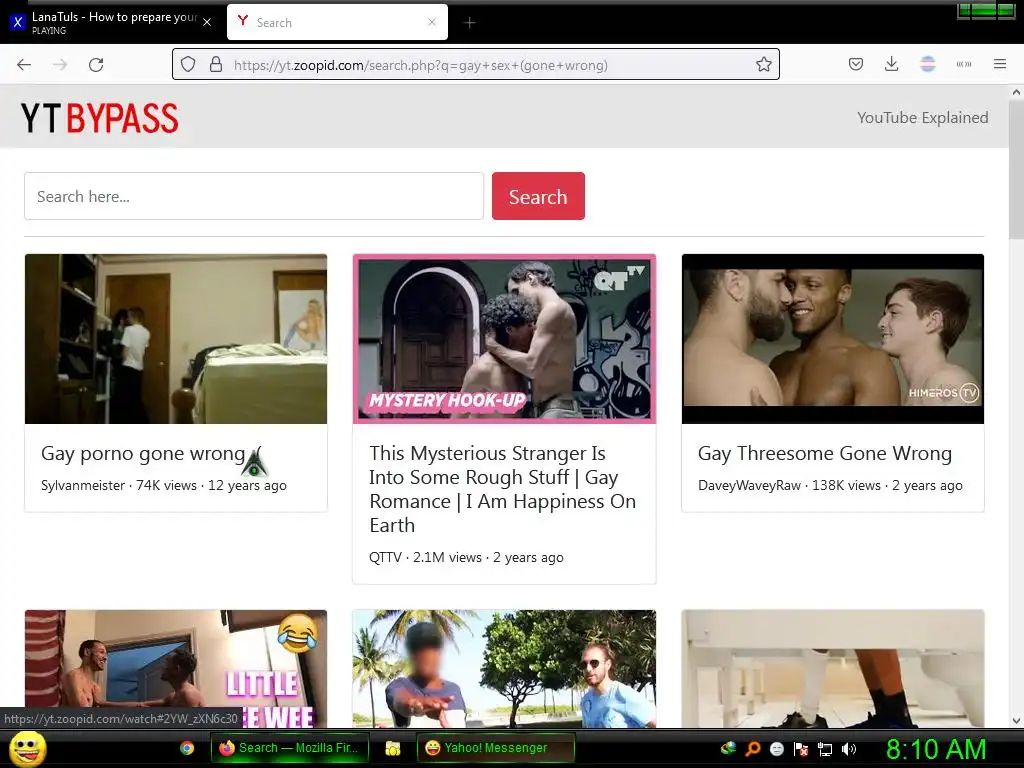This screenshot has width=1024, height=768.
Task: Click the browser forward arrow
Action: pos(60,65)
